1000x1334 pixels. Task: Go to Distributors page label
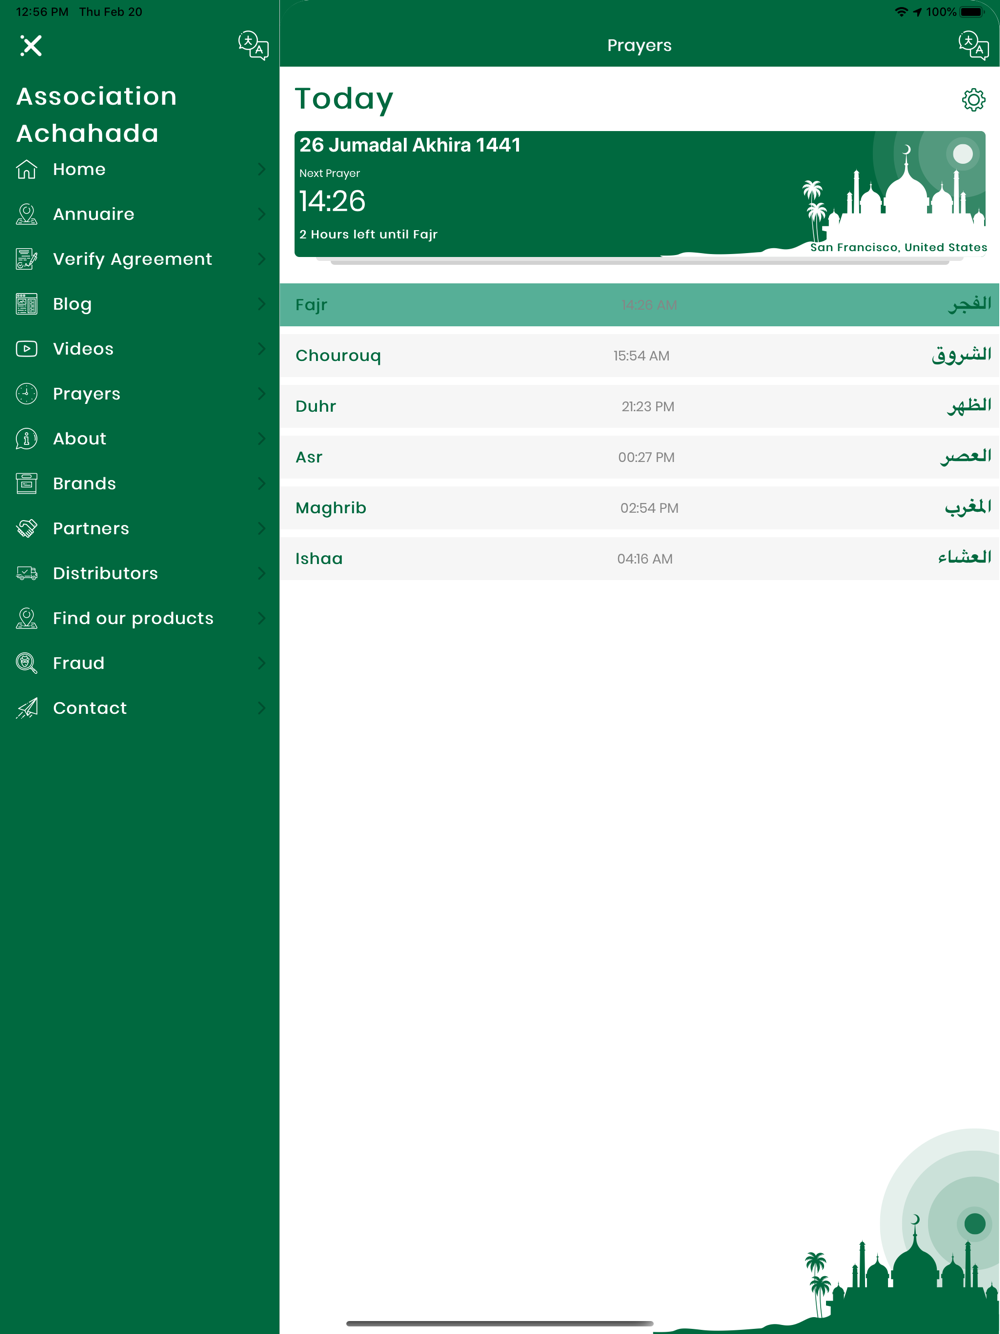click(105, 573)
